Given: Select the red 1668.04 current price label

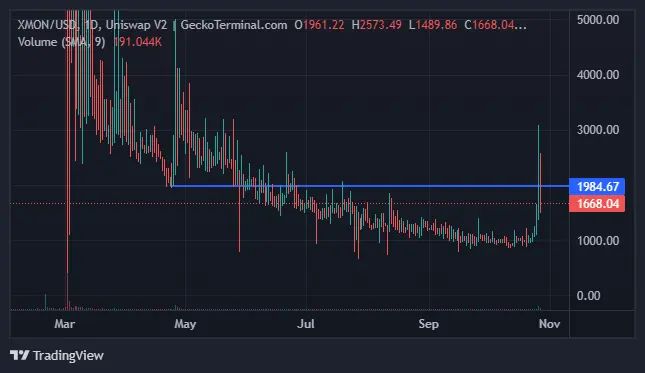Looking at the screenshot, I should point(597,204).
